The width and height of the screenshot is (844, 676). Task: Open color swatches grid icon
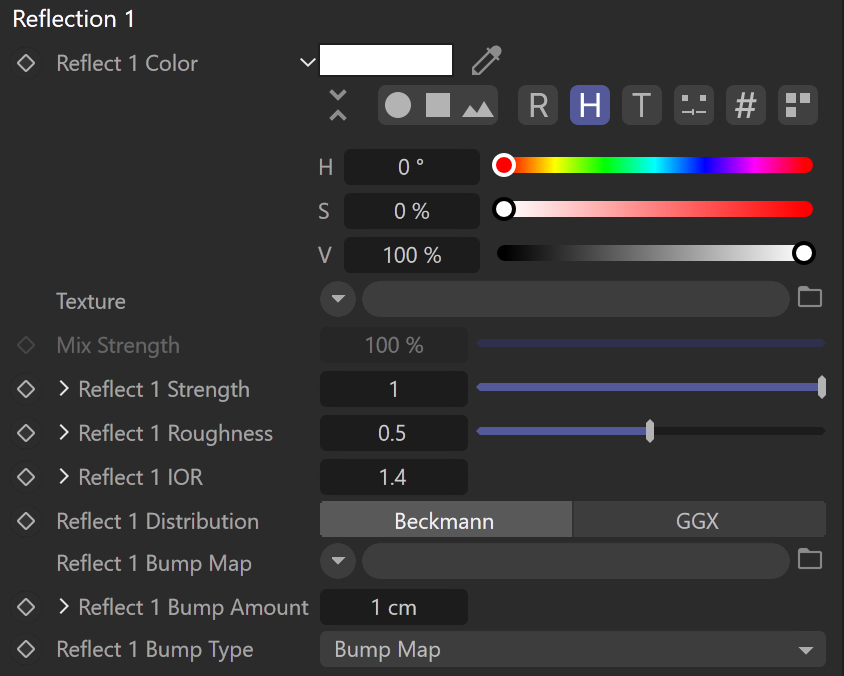[x=798, y=105]
